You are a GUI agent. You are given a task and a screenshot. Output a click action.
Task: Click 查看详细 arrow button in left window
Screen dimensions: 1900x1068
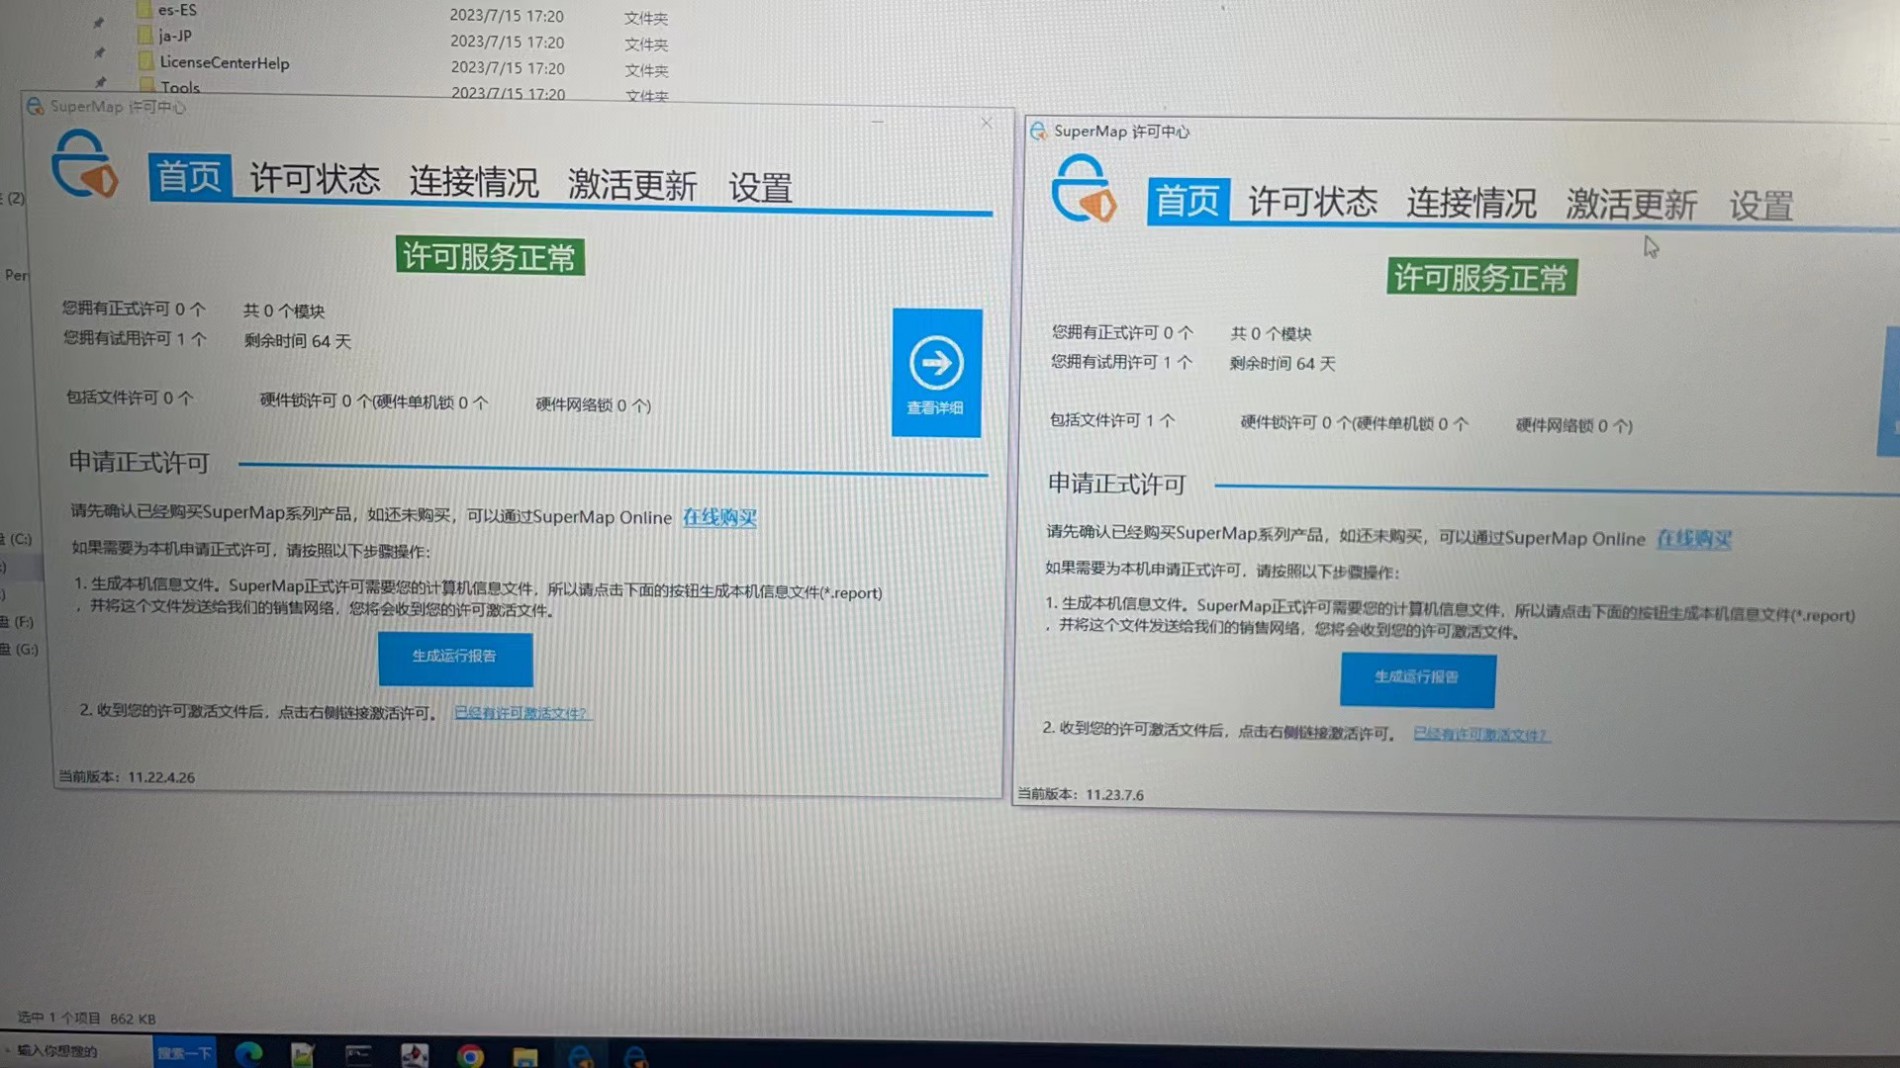(x=936, y=373)
